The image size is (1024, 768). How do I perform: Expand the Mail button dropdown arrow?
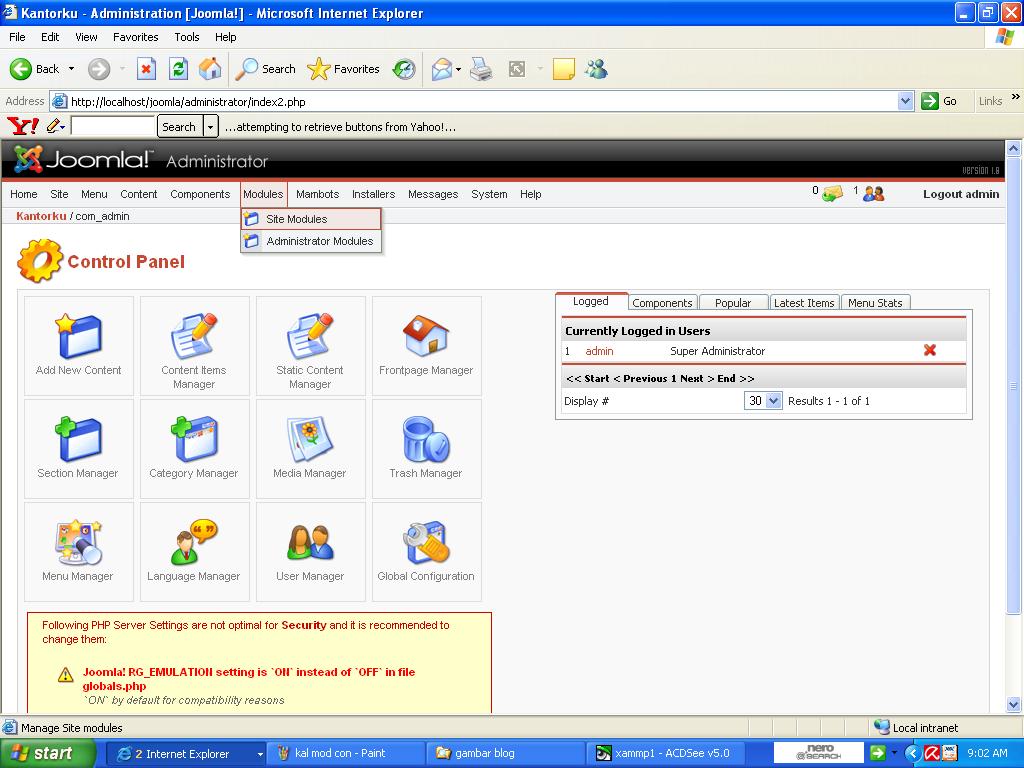pos(458,69)
